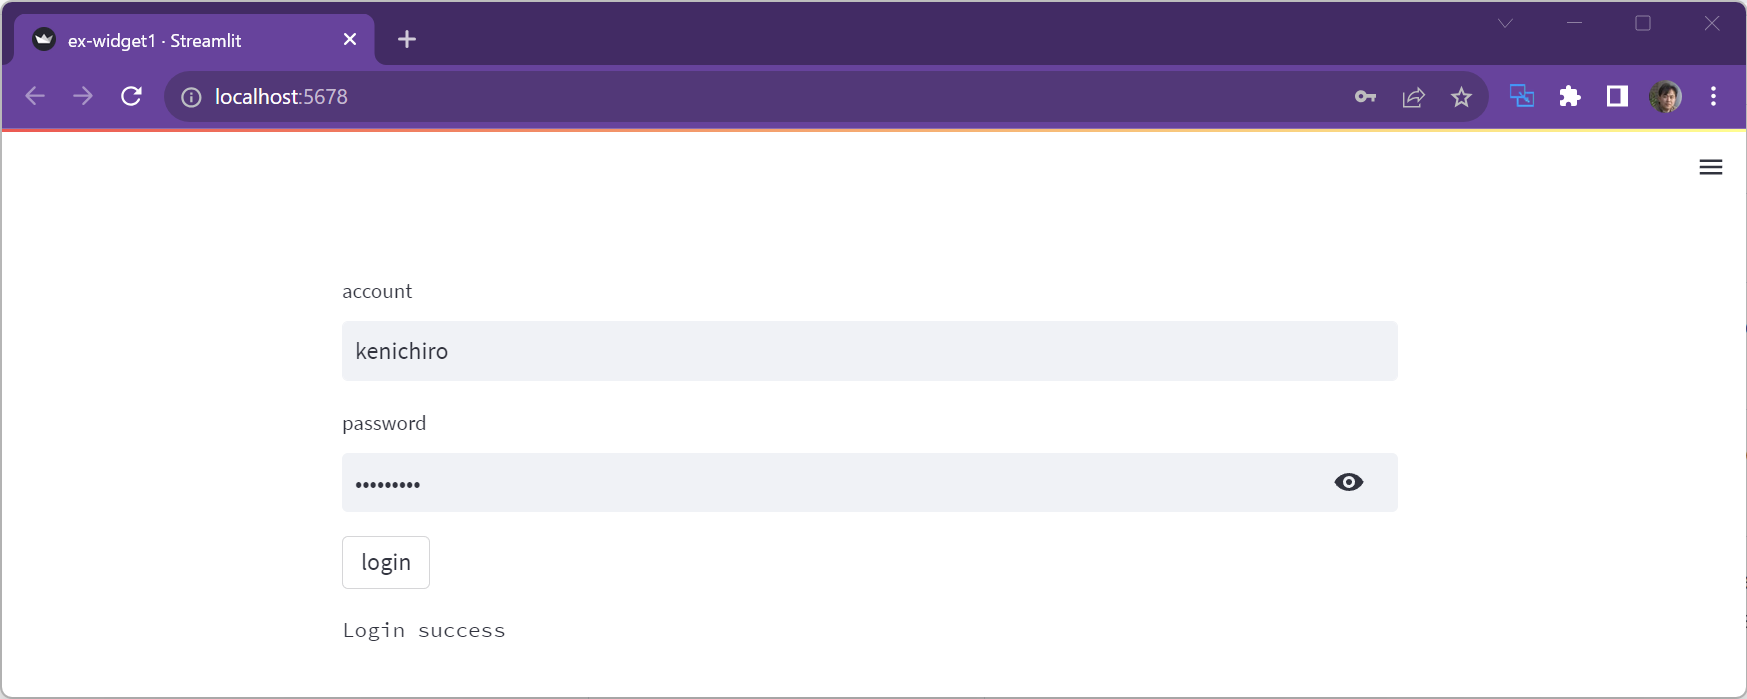Image resolution: width=1747 pixels, height=699 pixels.
Task: Open the Streamlit hamburger menu
Action: (x=1710, y=167)
